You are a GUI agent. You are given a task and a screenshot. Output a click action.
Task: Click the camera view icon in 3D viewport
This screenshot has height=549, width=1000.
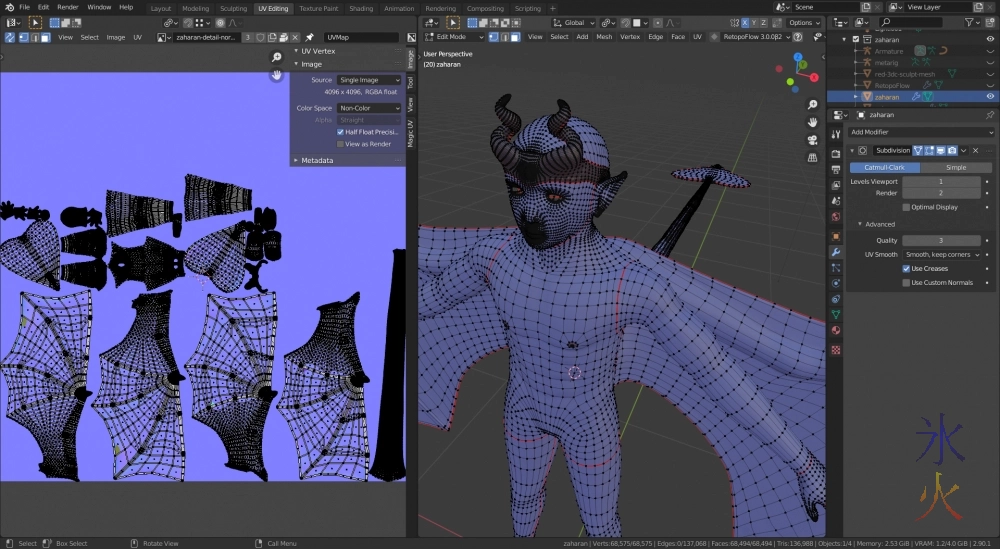tap(812, 139)
